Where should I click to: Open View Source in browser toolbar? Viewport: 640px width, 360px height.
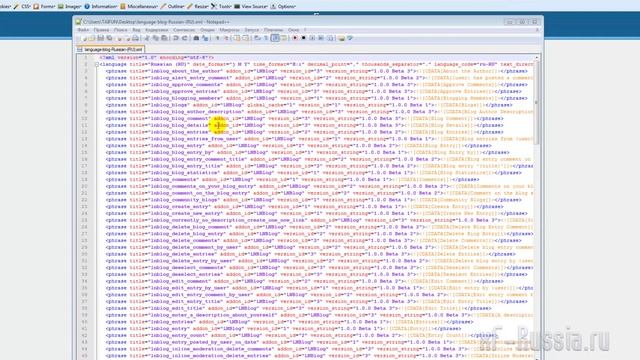tap(251, 6)
